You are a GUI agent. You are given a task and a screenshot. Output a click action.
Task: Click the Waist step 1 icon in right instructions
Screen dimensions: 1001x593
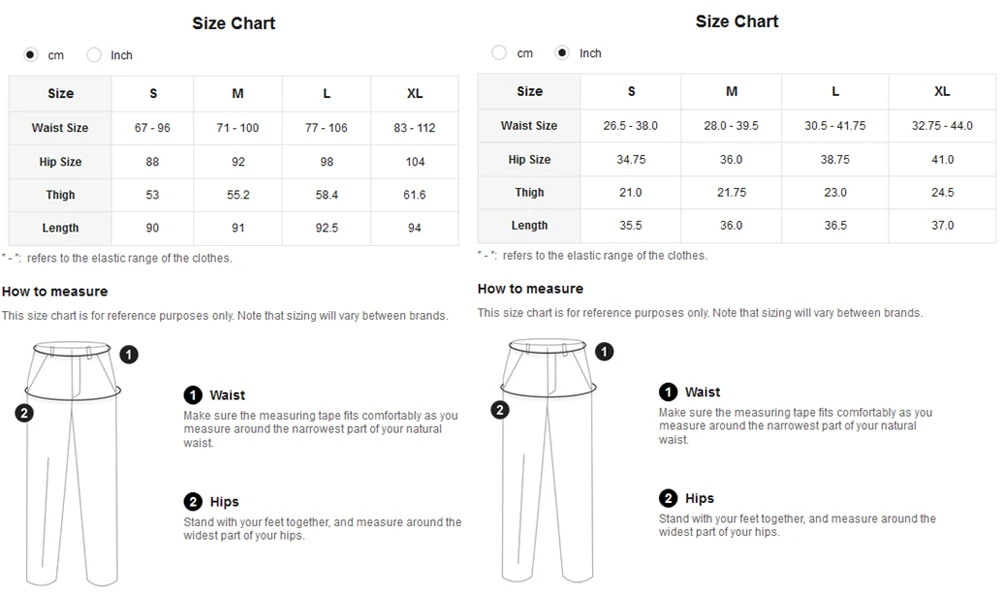668,392
